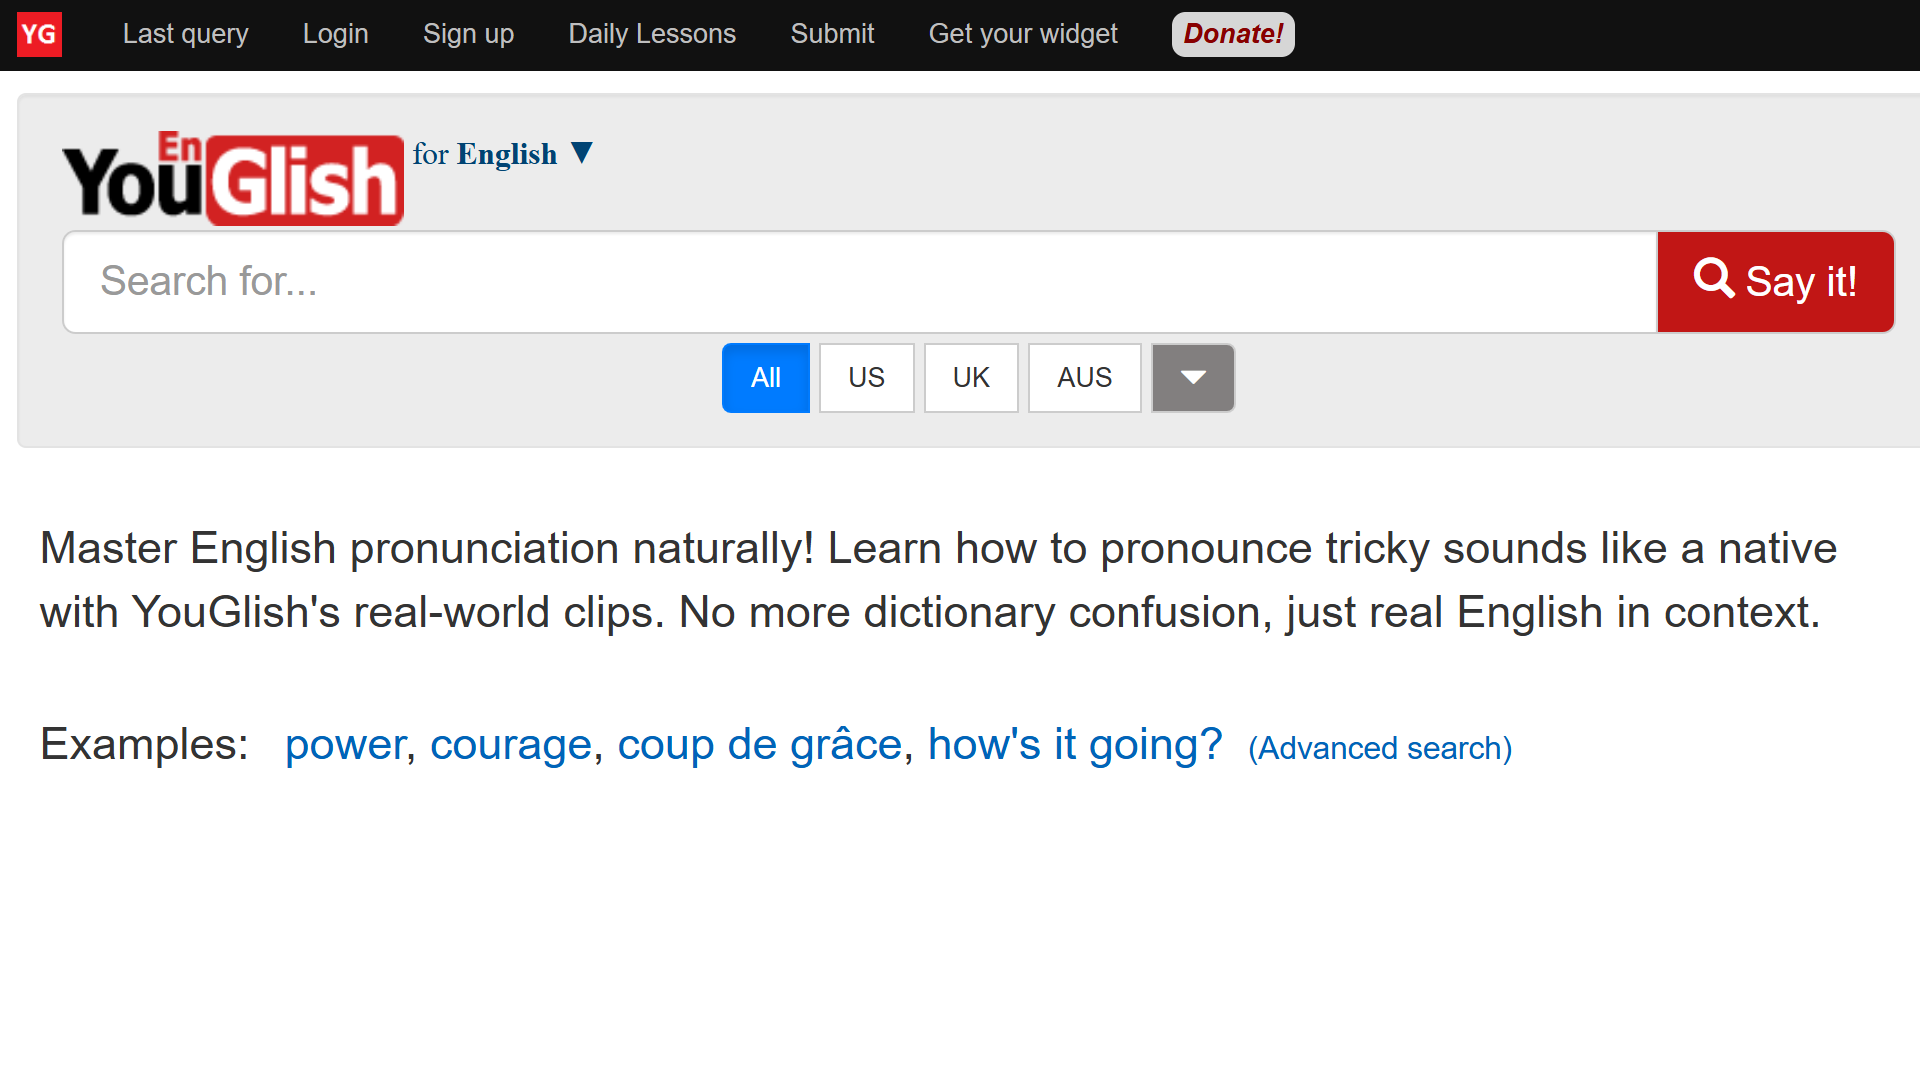Expand the language triangle next to English

[x=582, y=153]
